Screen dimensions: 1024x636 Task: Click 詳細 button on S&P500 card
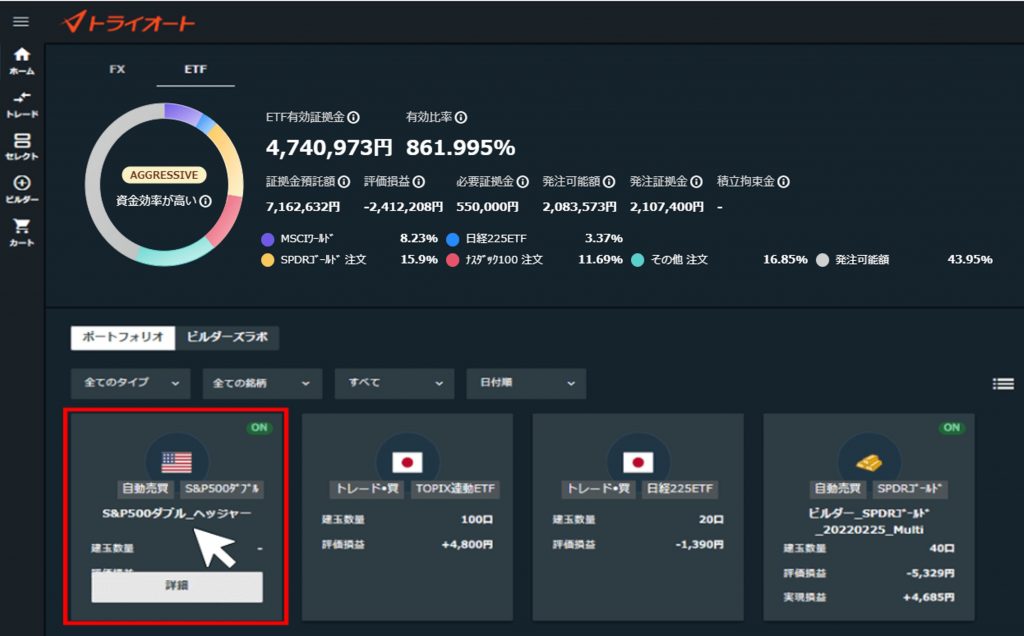coord(177,586)
